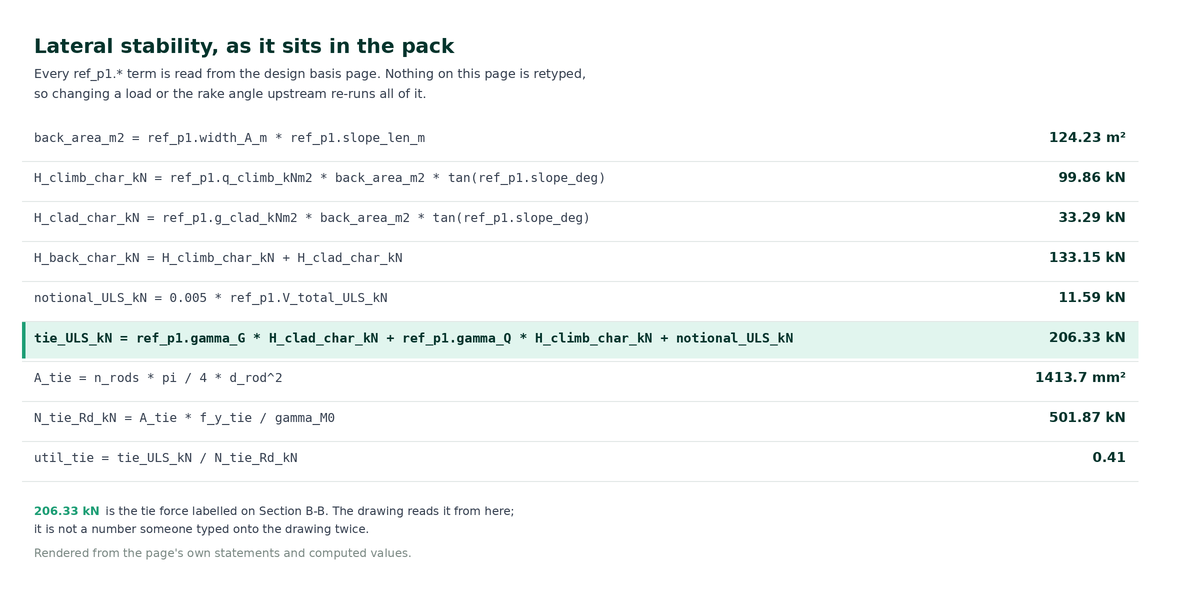Screen dimensions: 1180x602
Task: Click the N_tie_Rd_kN resistance formula
Action: [x=184, y=418]
